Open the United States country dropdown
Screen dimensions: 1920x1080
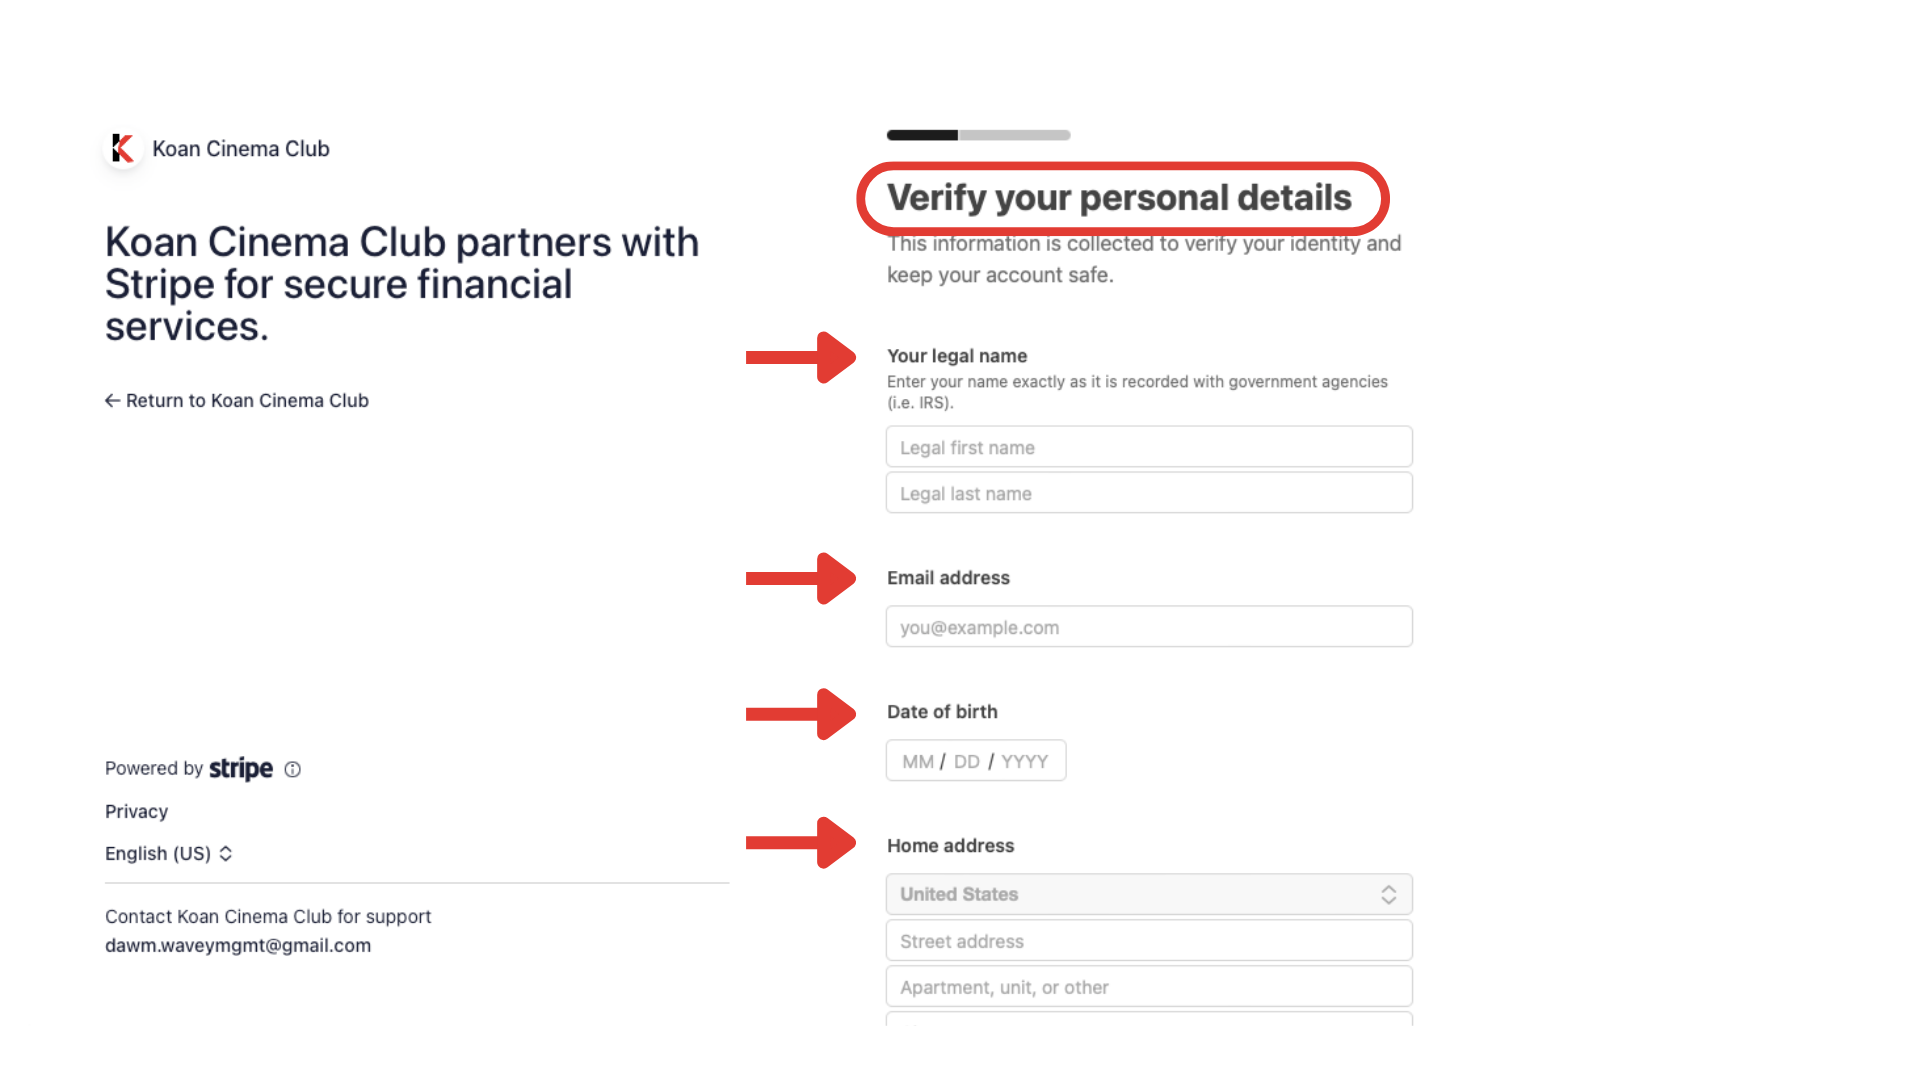tap(1149, 894)
